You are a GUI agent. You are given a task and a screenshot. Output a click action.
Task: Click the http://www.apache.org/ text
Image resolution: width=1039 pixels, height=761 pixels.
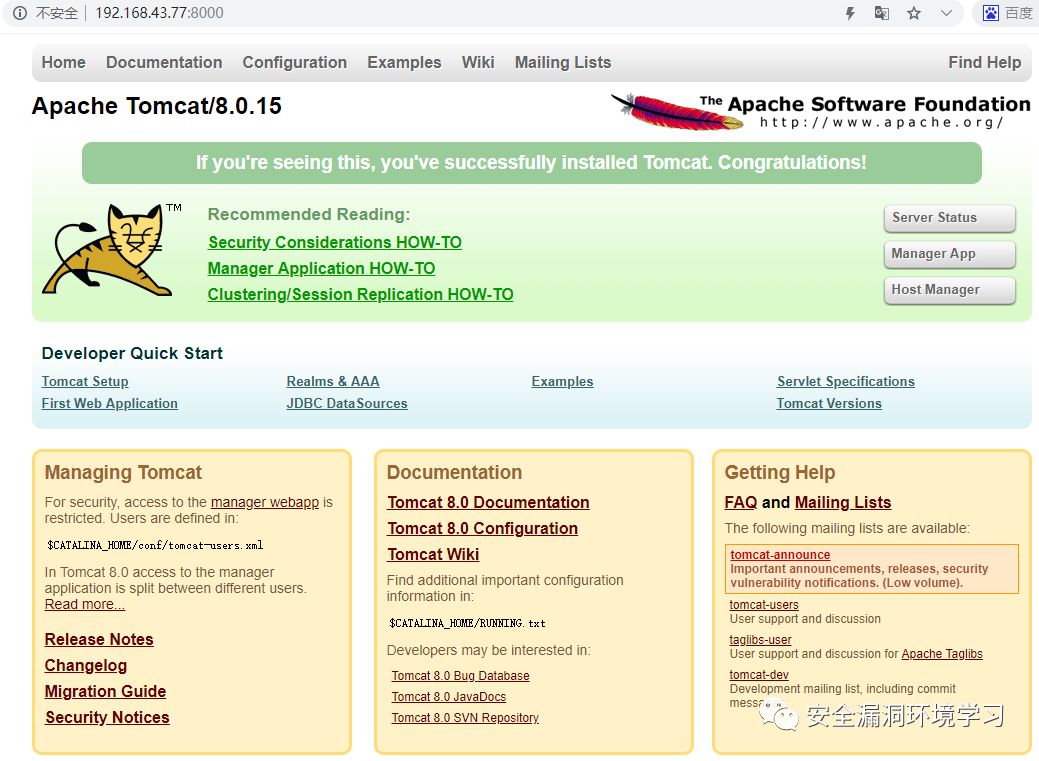(881, 123)
